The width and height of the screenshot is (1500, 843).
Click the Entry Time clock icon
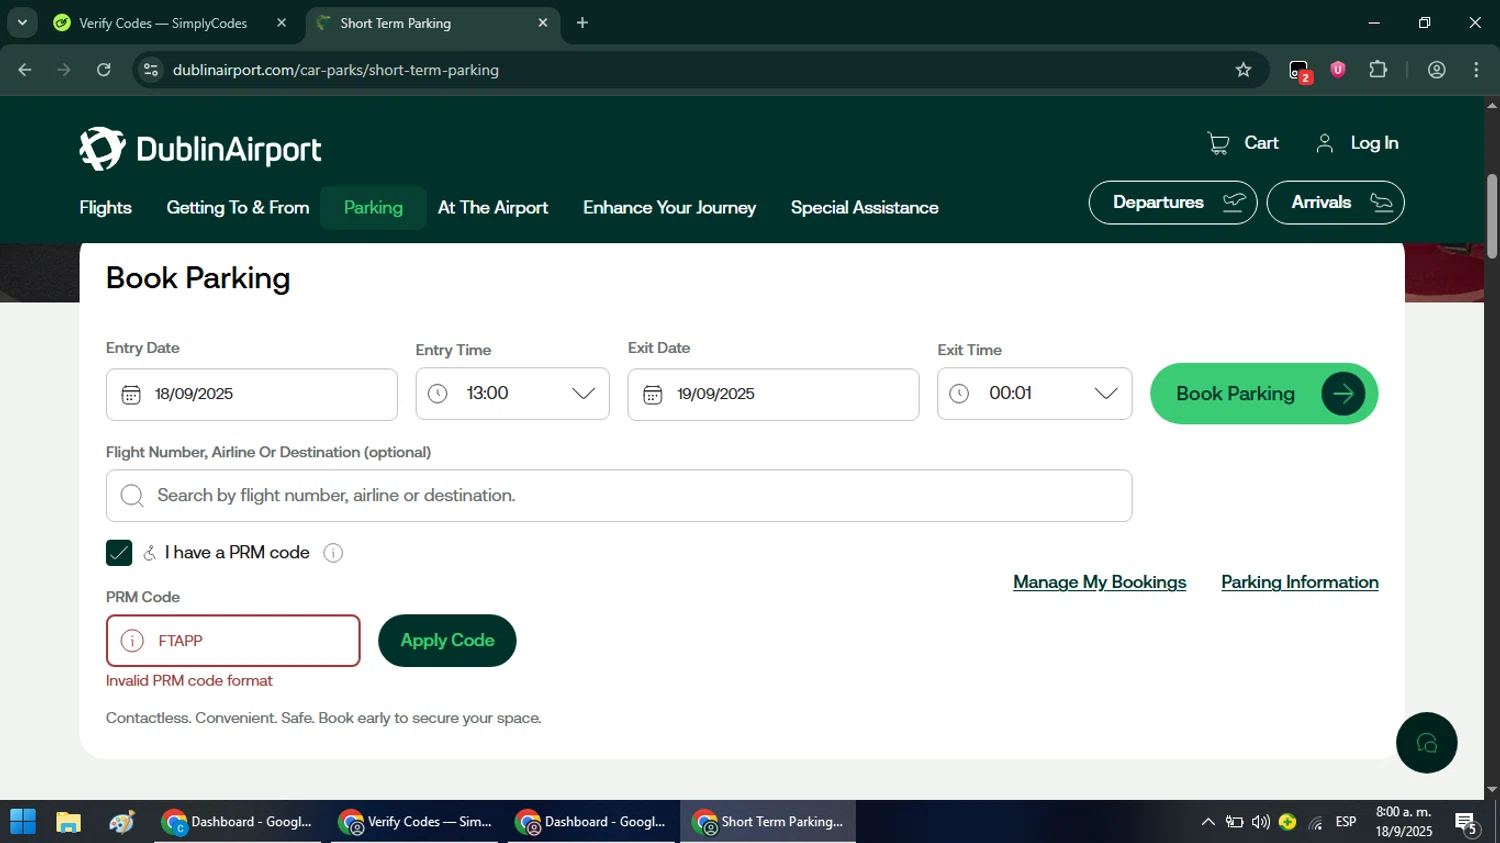(437, 393)
